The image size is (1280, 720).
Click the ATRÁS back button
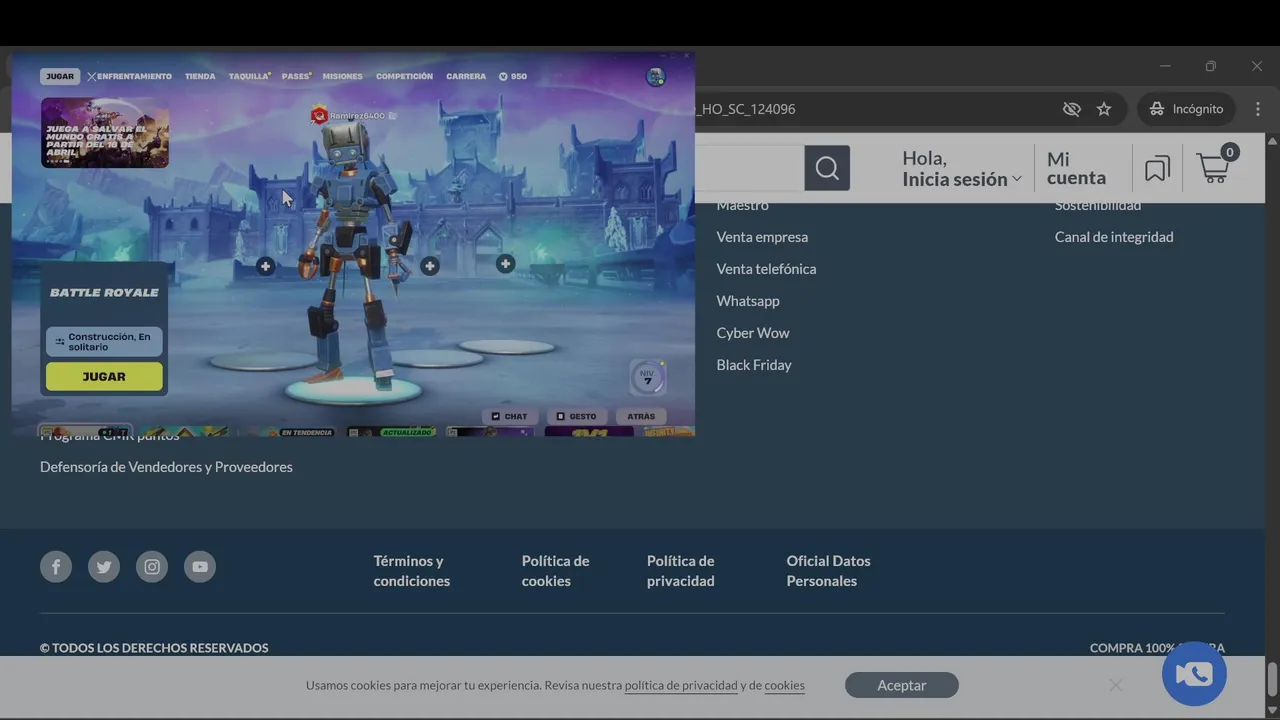coord(641,416)
